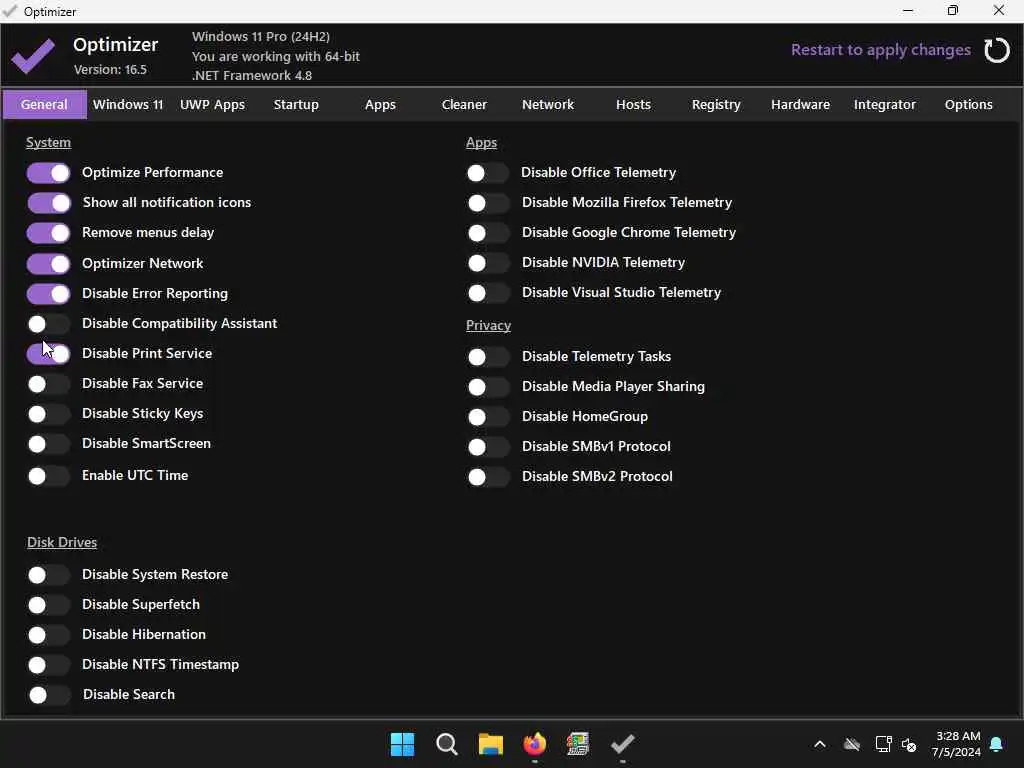Click Restart to apply changes link
The height and width of the screenshot is (768, 1024).
pyautogui.click(x=880, y=50)
